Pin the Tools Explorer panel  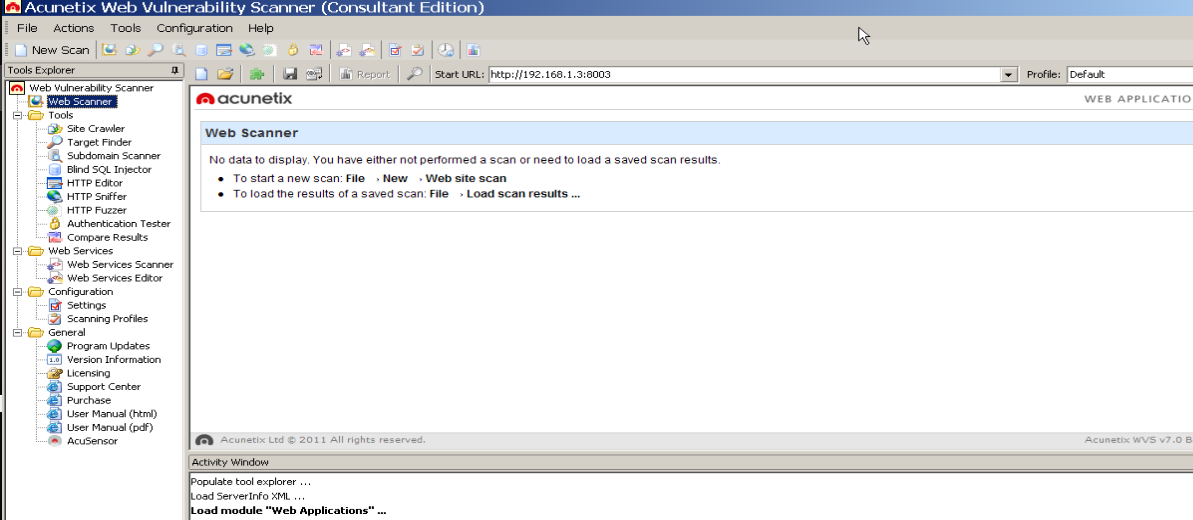point(175,70)
